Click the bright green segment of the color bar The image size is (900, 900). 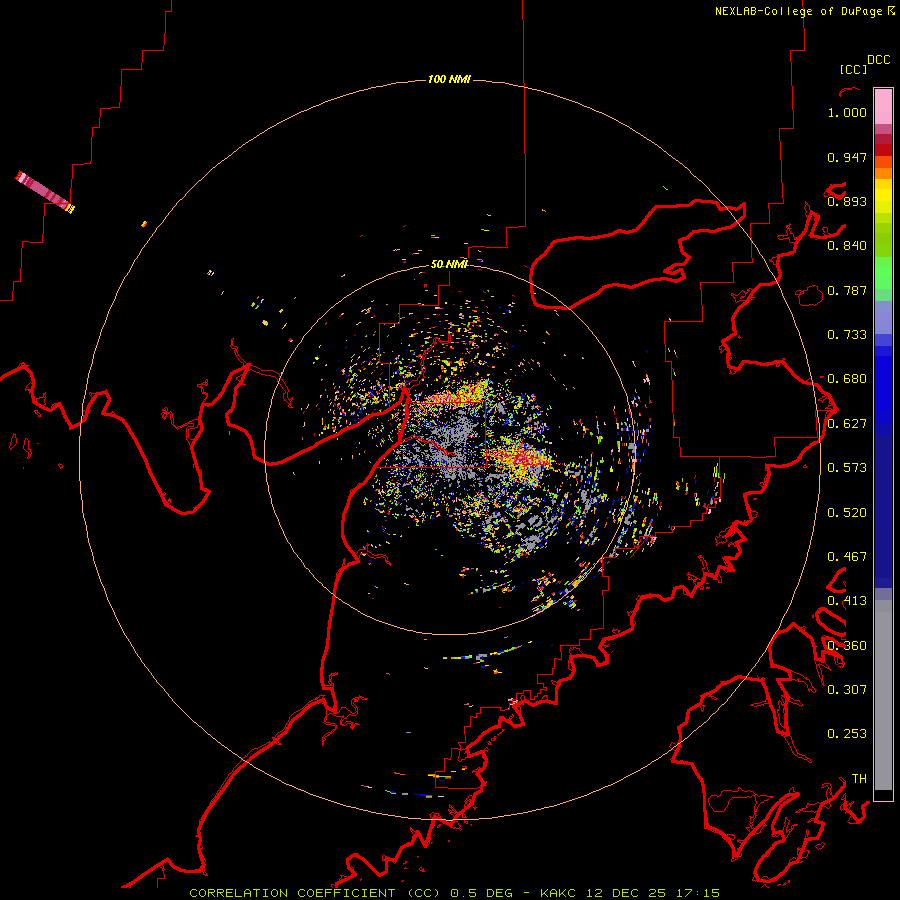pyautogui.click(x=883, y=273)
